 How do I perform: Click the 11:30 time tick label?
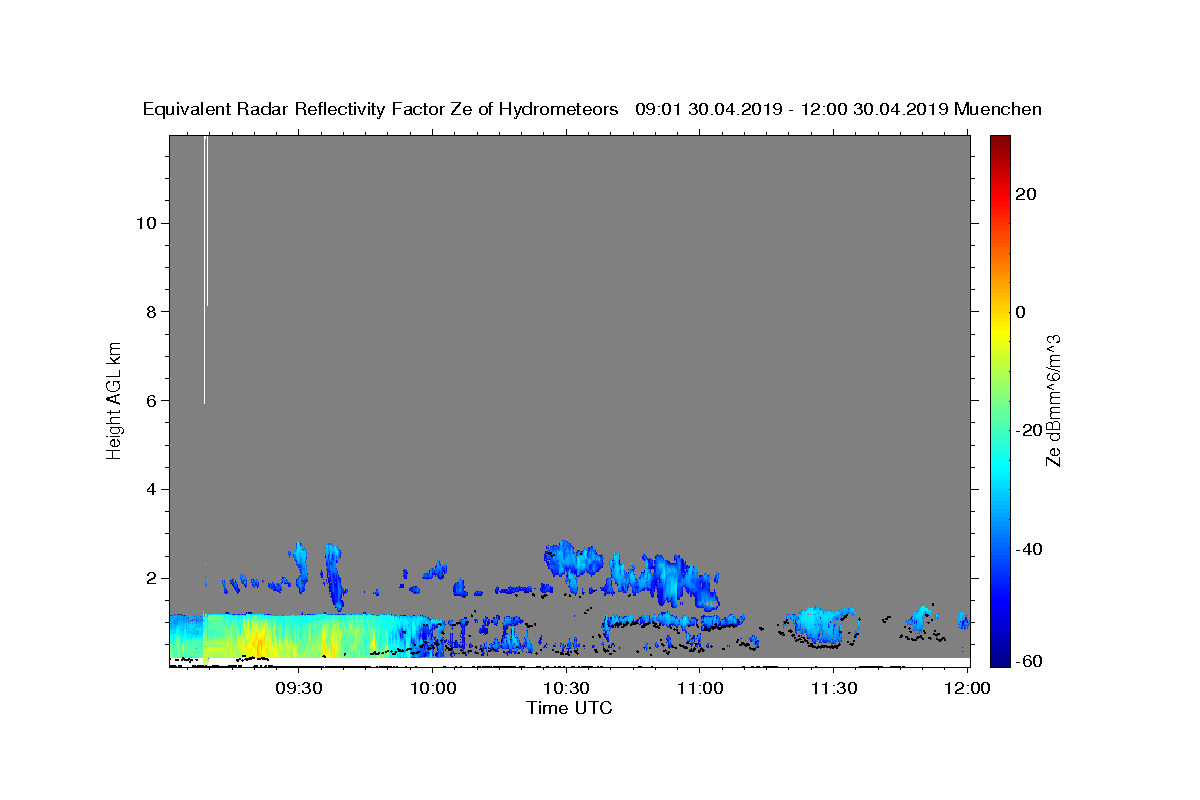point(834,688)
